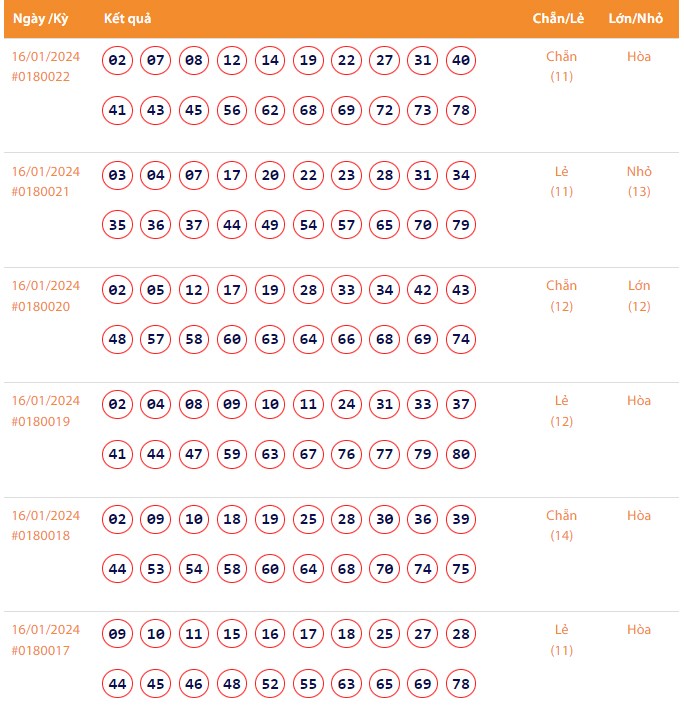
Task: Click ball 74 in draw #0180020
Action: point(461,340)
